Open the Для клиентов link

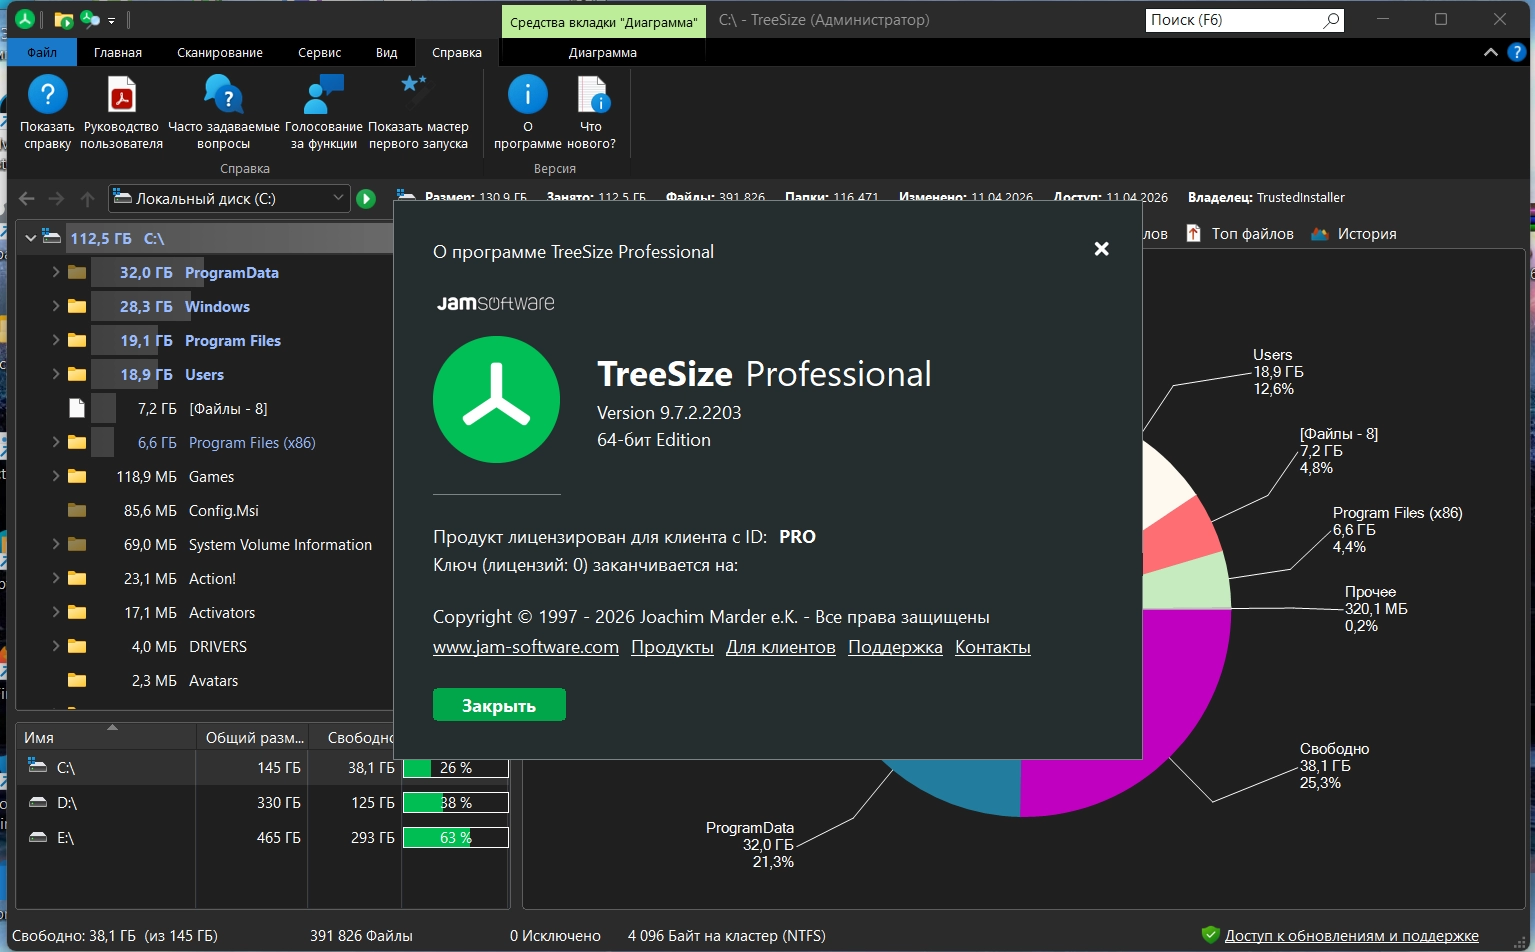point(781,647)
